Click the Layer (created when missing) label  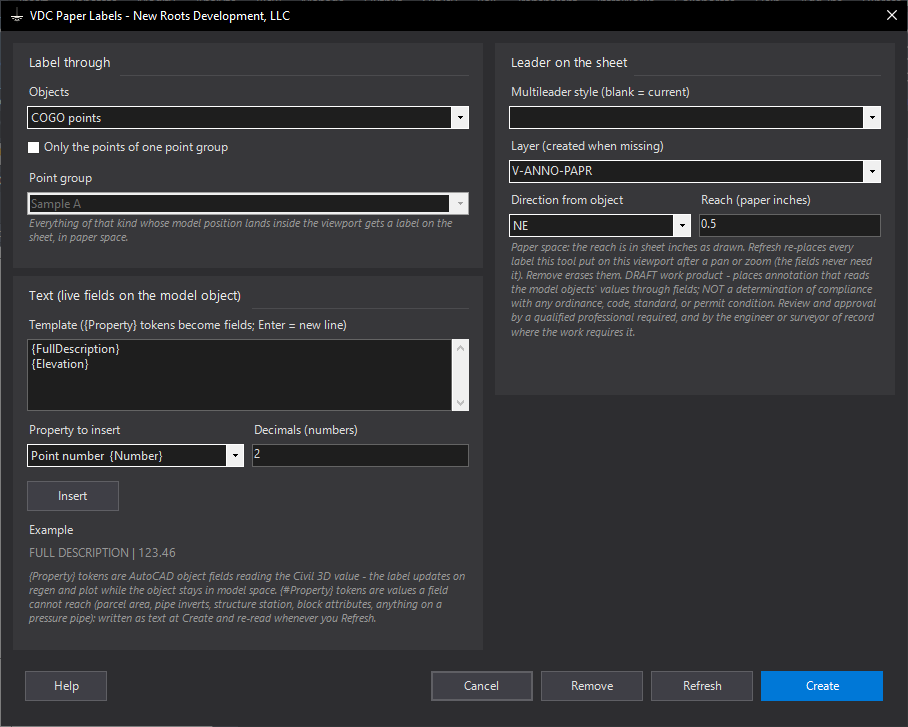pyautogui.click(x=587, y=146)
